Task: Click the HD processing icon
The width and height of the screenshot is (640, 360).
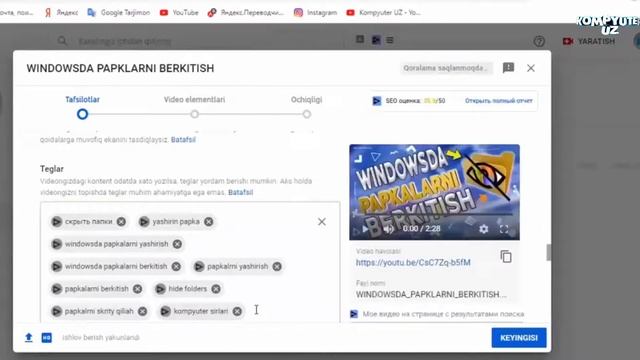Action: pyautogui.click(x=47, y=338)
